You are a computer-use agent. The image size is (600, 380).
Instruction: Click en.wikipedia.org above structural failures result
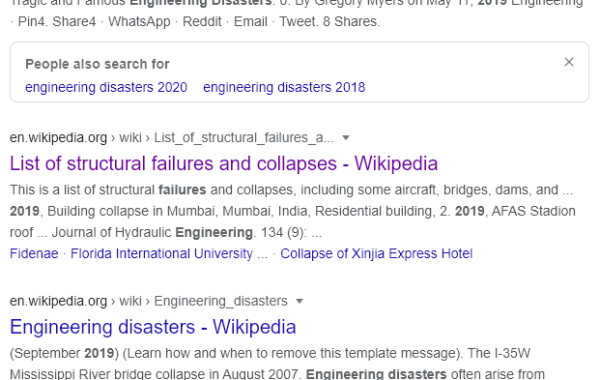(x=58, y=137)
